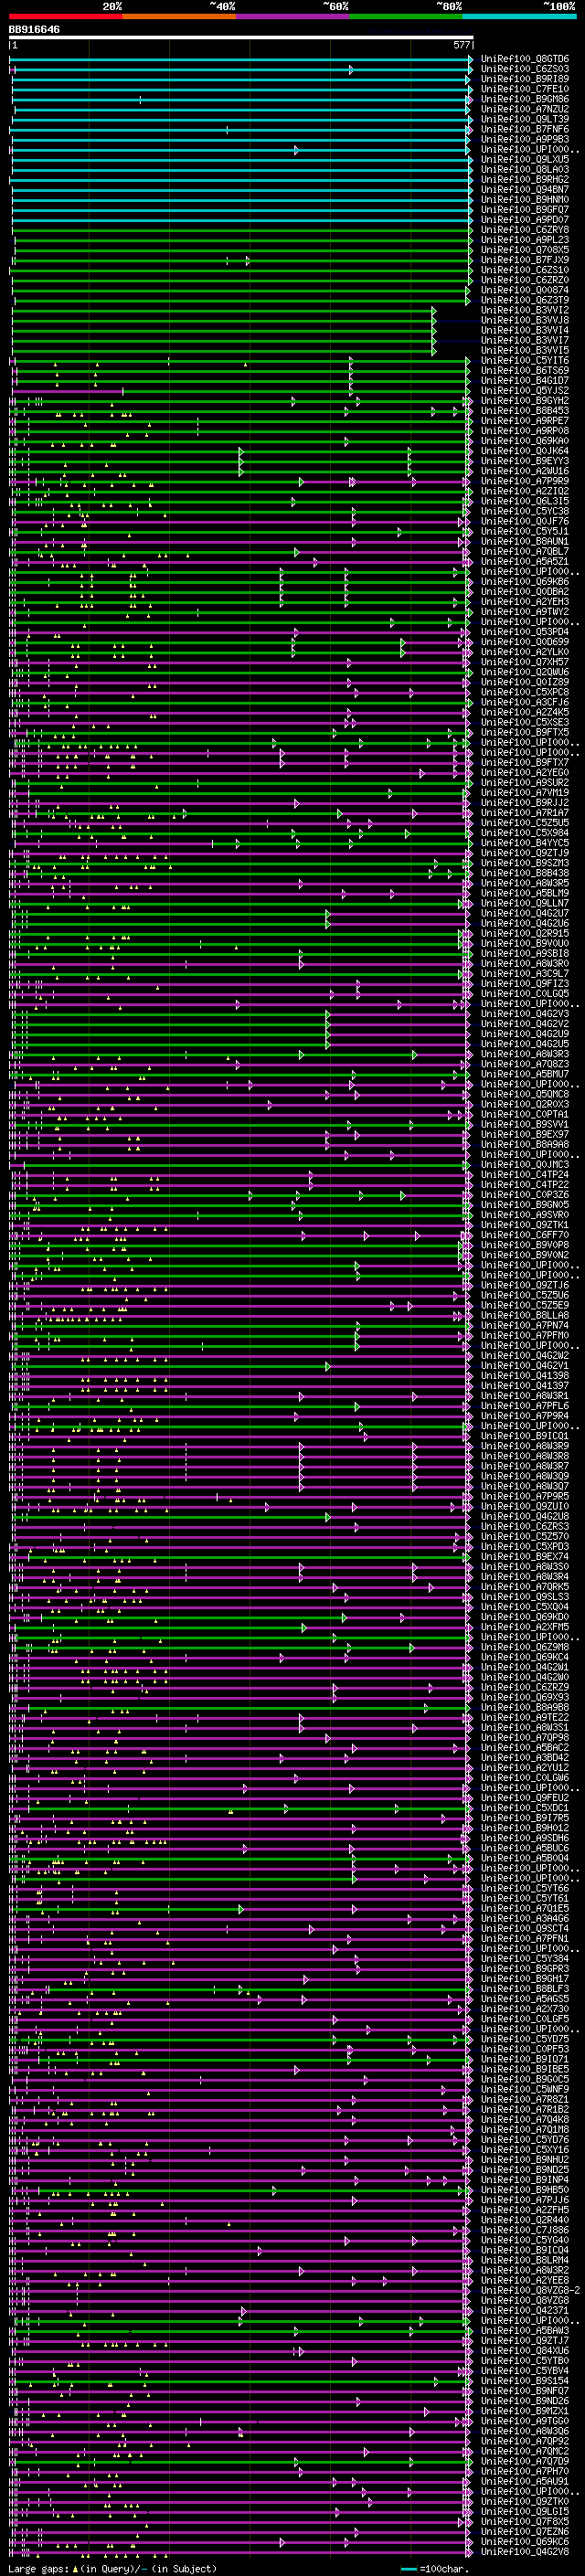
Task: Select the UniRef100_A9PD07 label
Action: (x=525, y=220)
